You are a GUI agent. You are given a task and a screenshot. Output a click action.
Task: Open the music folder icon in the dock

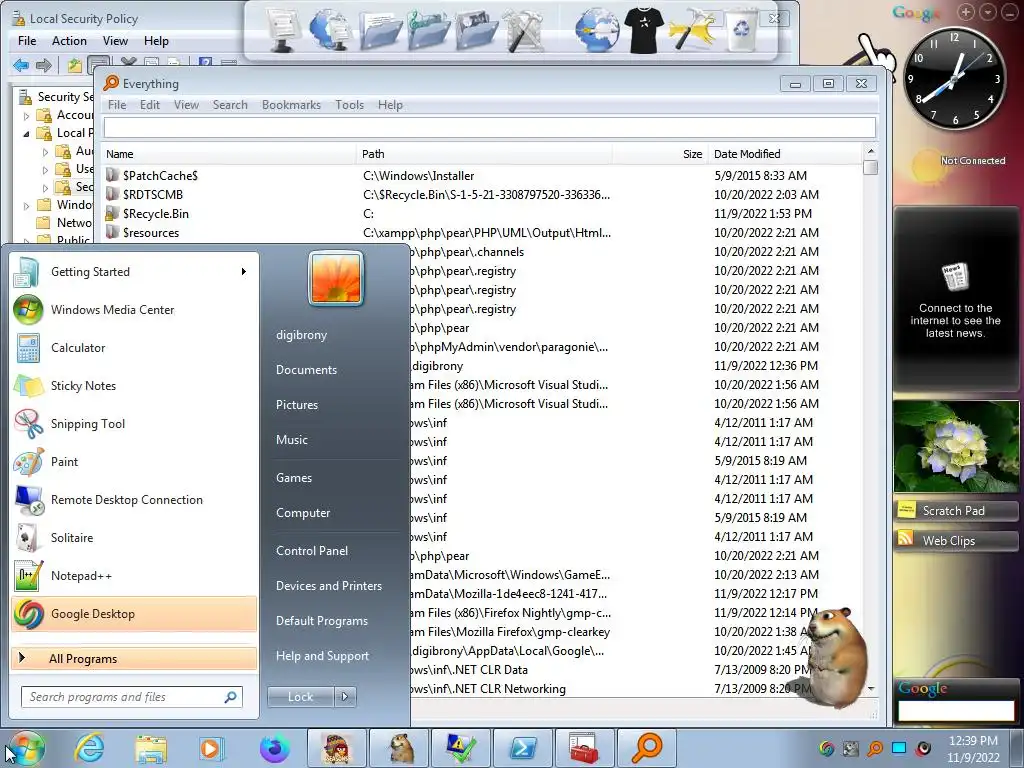tap(428, 30)
